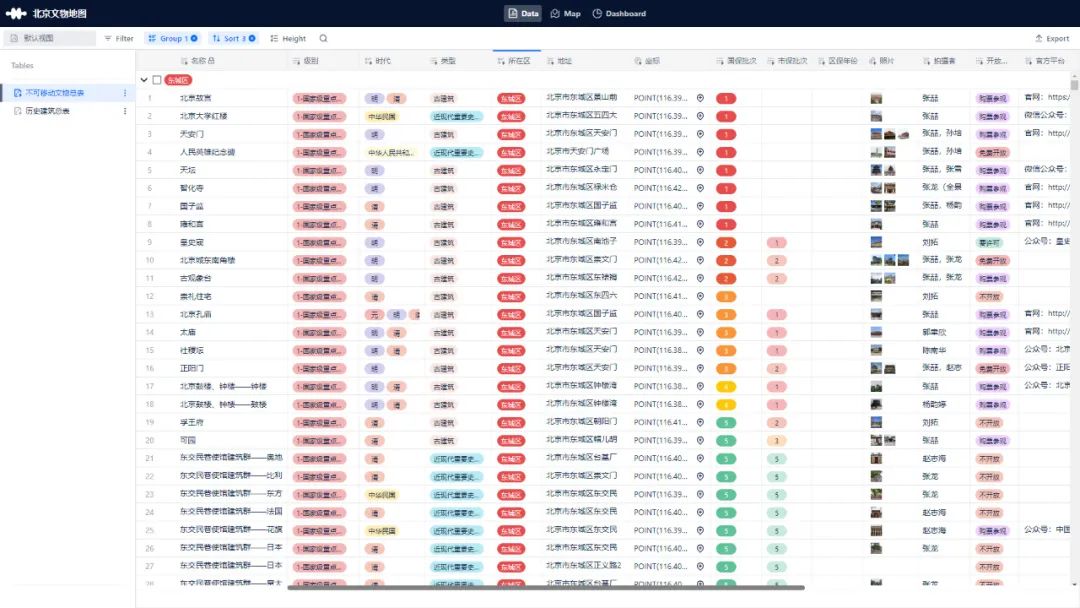The image size is (1080, 608).
Task: Clear sorting with the Sort x icon
Action: point(252,39)
